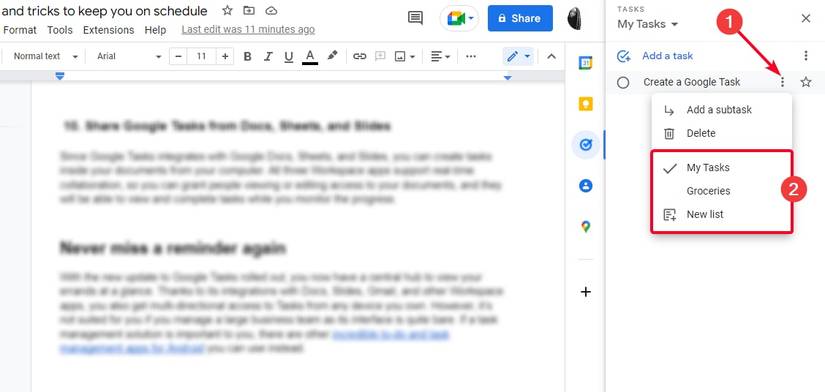Star this document
The height and width of the screenshot is (392, 825).
[x=227, y=11]
